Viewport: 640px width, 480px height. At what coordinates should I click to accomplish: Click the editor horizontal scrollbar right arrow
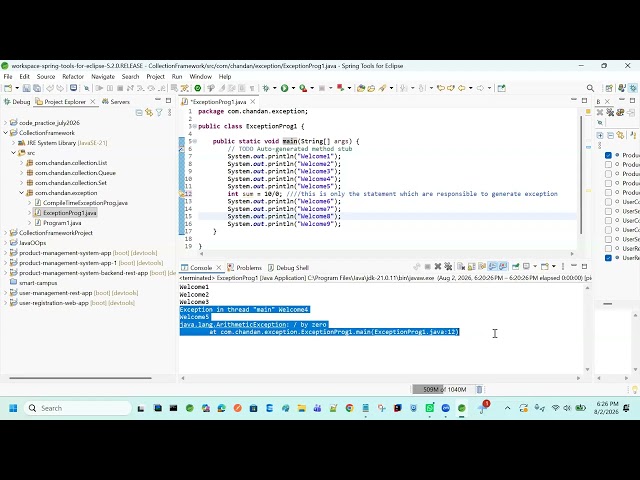(572, 253)
